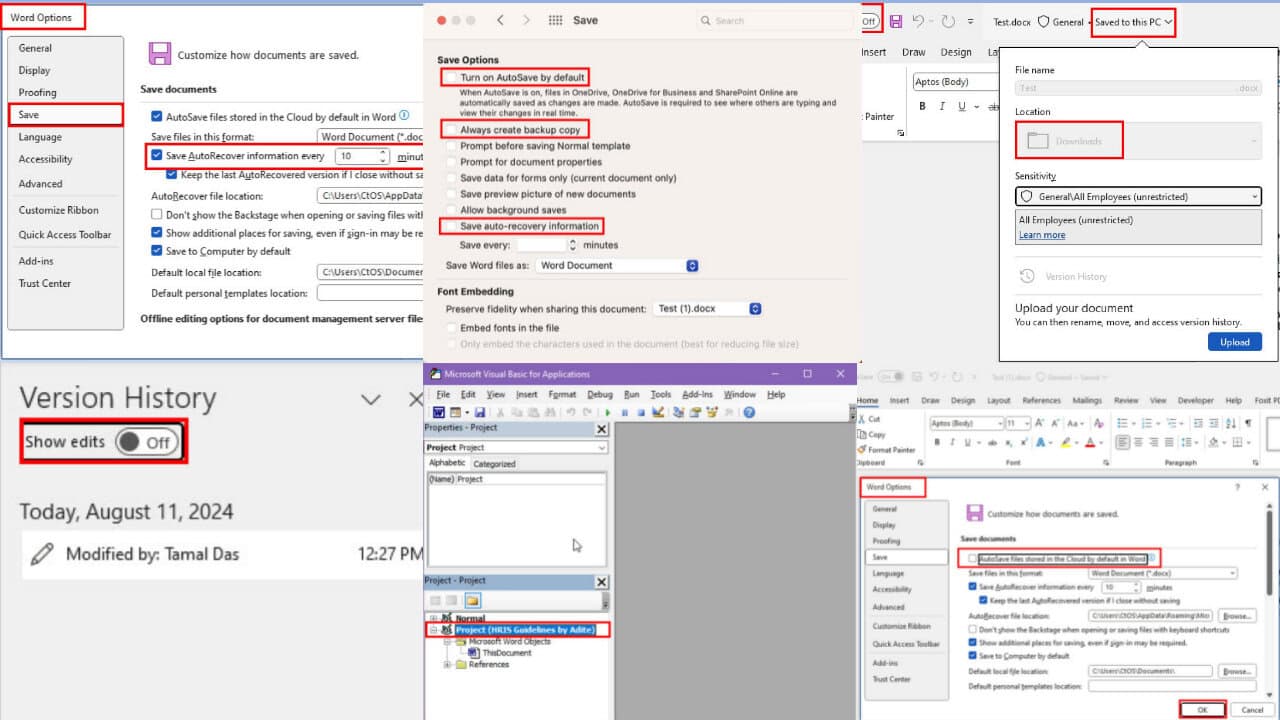Check Always create backup copy
Viewport: 1280px width, 720px height.
pyautogui.click(x=452, y=130)
